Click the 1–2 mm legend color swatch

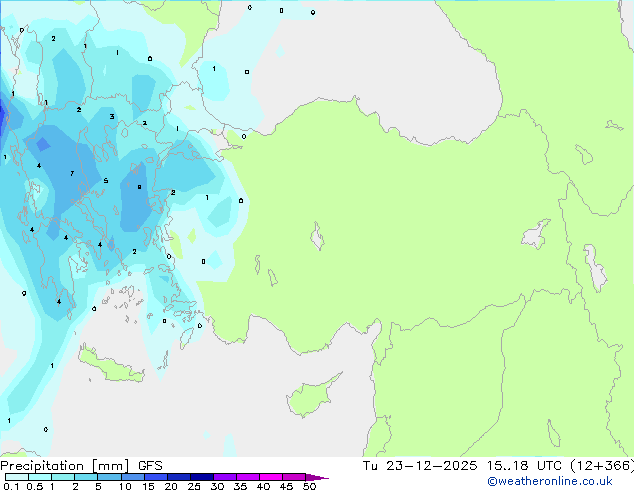[x=63, y=477]
